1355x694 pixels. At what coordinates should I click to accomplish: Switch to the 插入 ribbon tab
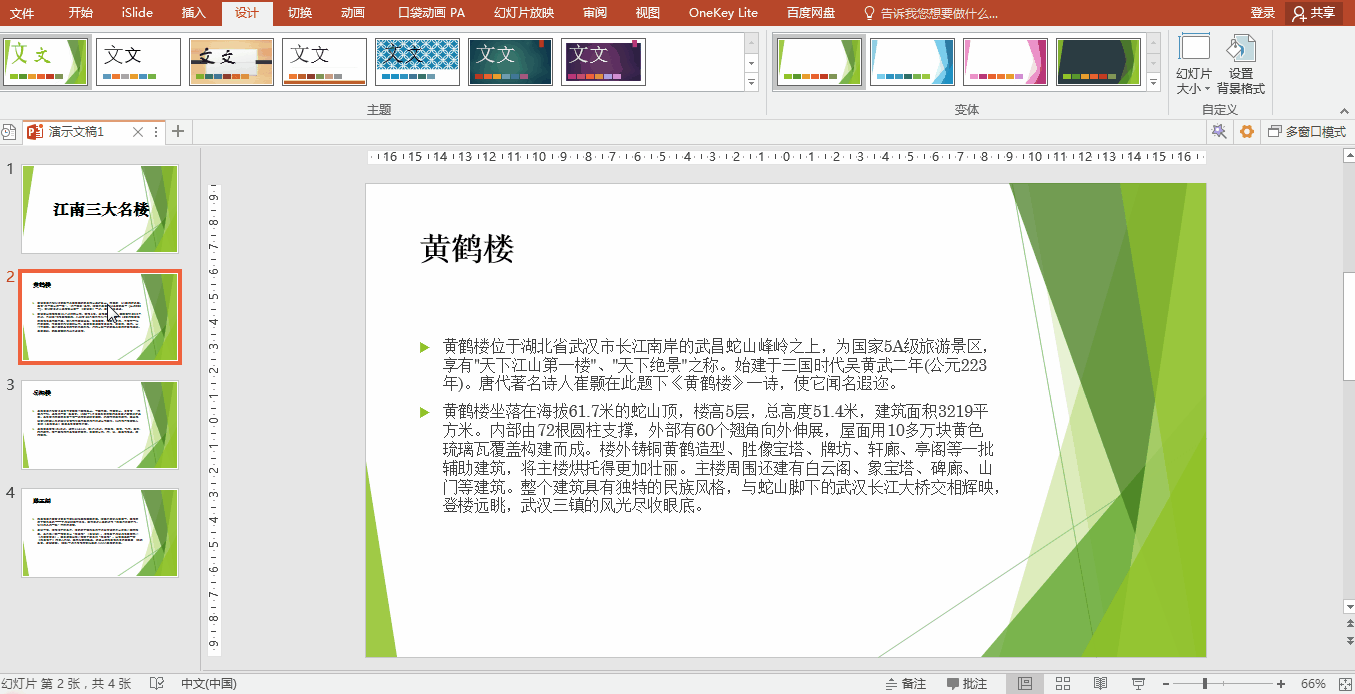click(x=194, y=13)
